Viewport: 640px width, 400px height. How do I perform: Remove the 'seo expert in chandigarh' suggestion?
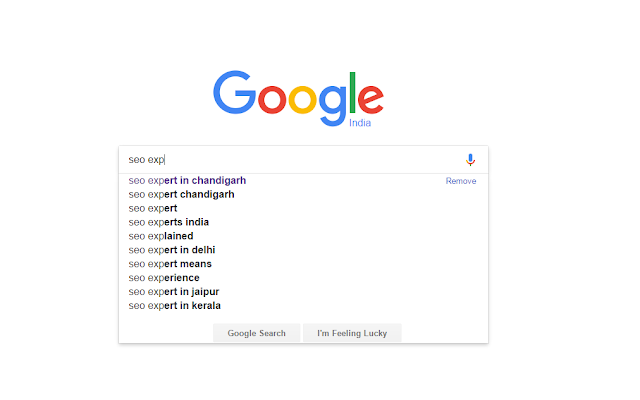(x=461, y=181)
